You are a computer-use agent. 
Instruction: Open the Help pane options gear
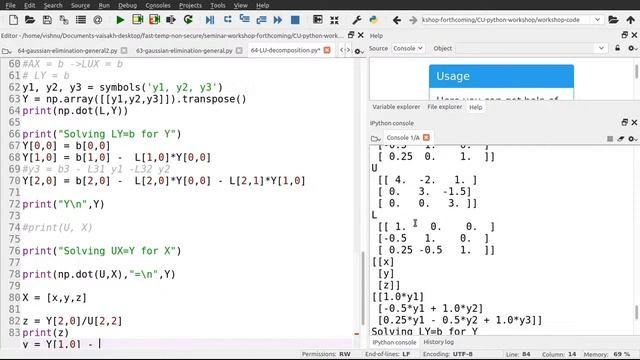point(632,48)
